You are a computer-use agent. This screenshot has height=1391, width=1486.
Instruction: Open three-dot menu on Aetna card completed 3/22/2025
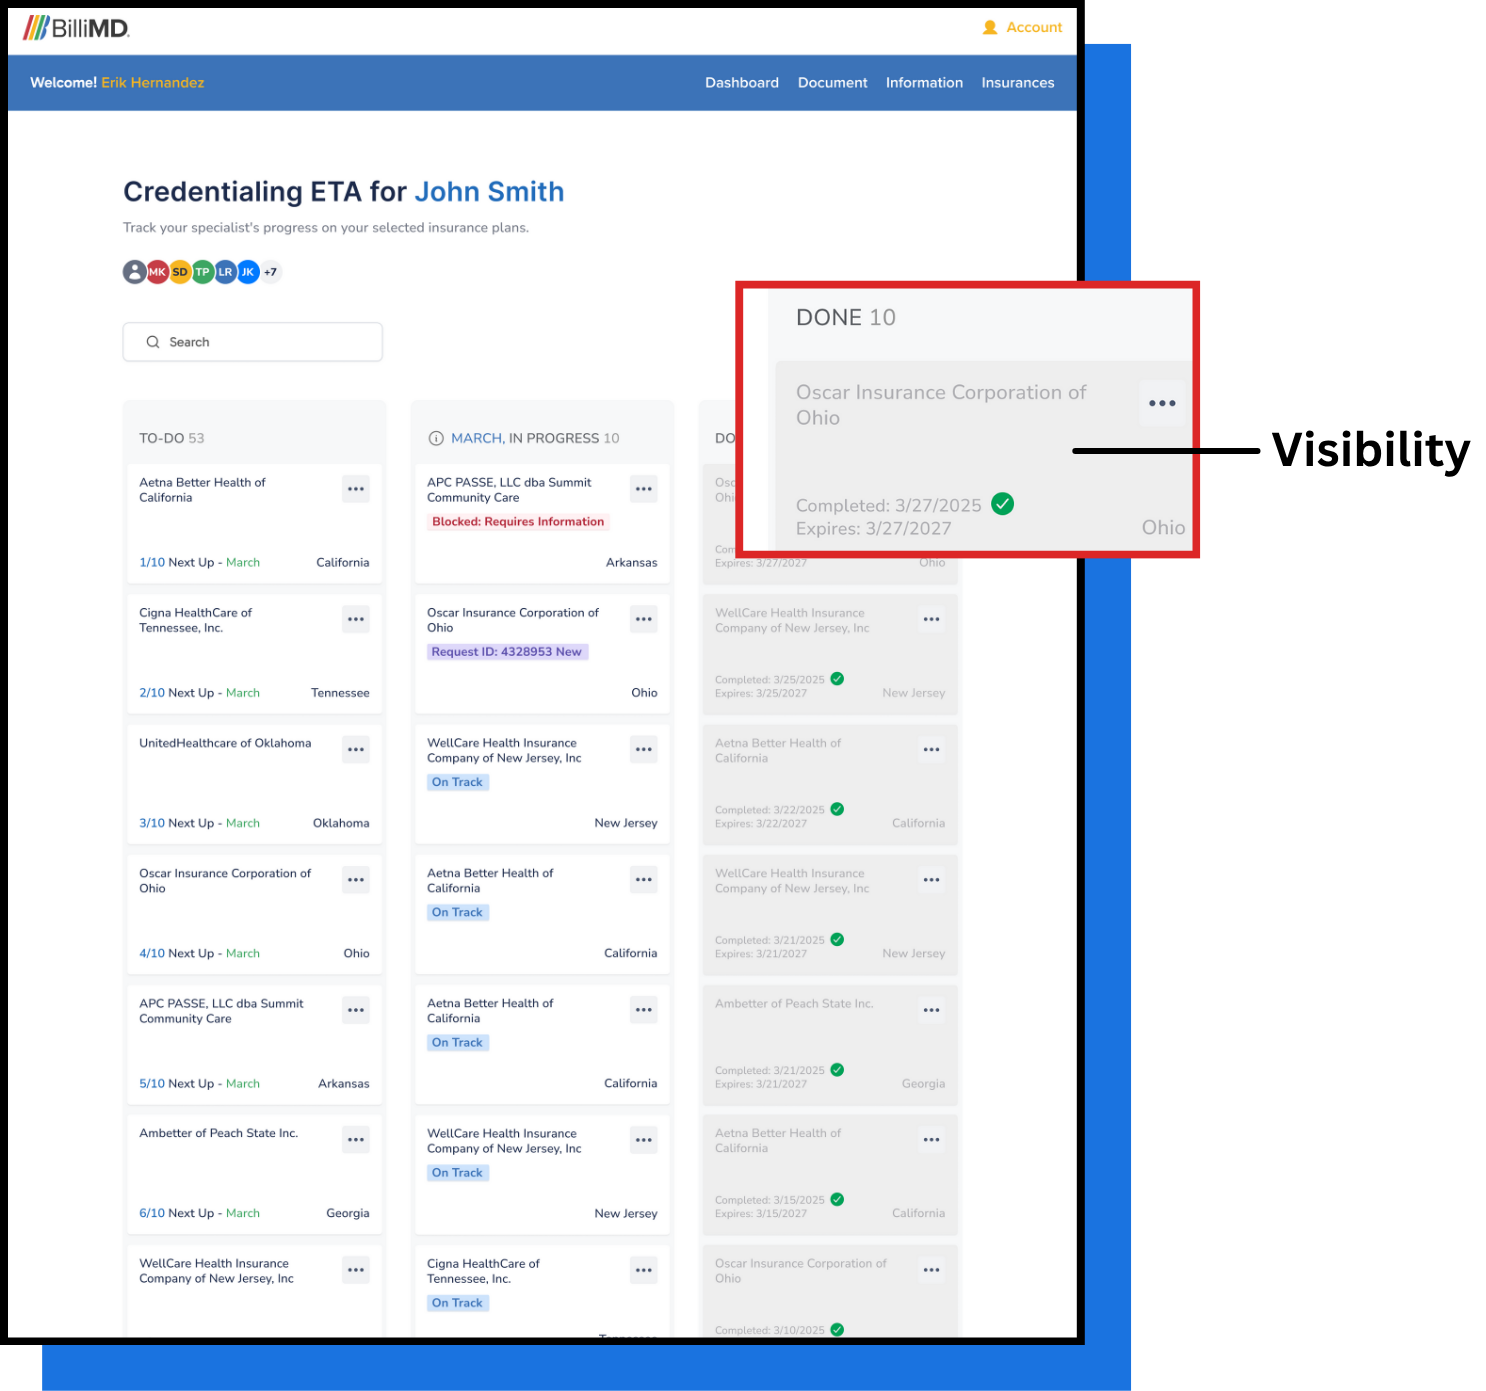(932, 749)
